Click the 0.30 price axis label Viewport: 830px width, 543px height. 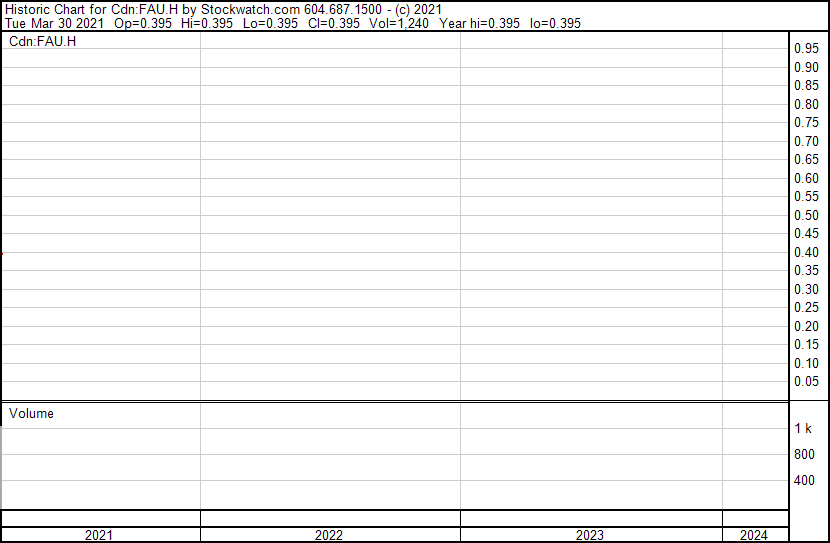pyautogui.click(x=807, y=289)
